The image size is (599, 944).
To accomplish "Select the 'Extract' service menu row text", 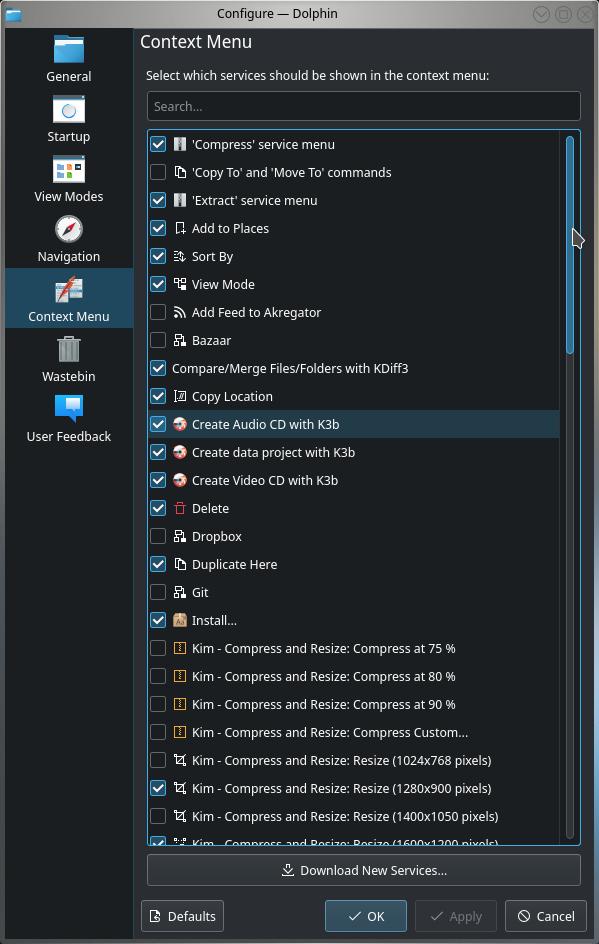I will (x=255, y=200).
